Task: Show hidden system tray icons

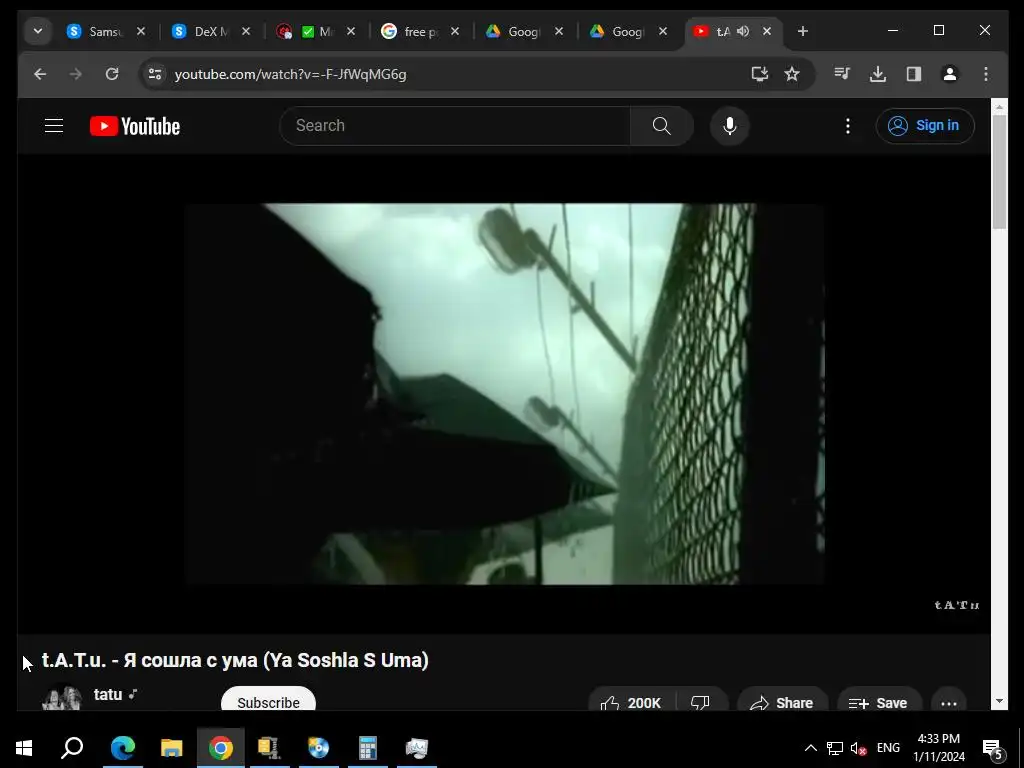Action: [x=810, y=748]
